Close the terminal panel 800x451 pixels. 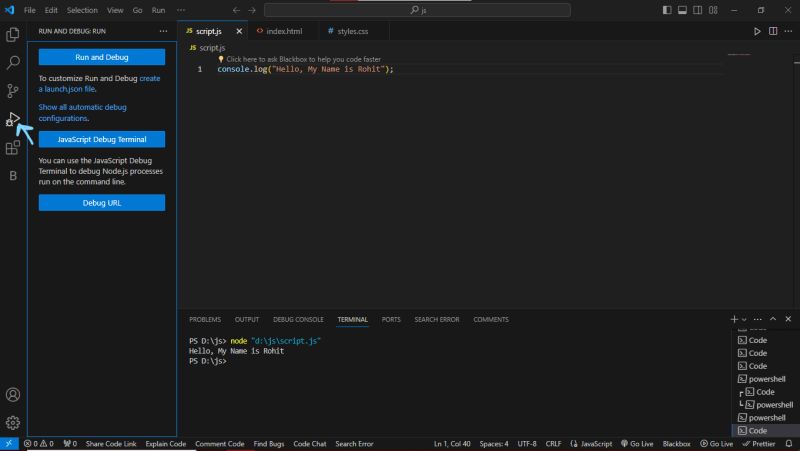788,319
